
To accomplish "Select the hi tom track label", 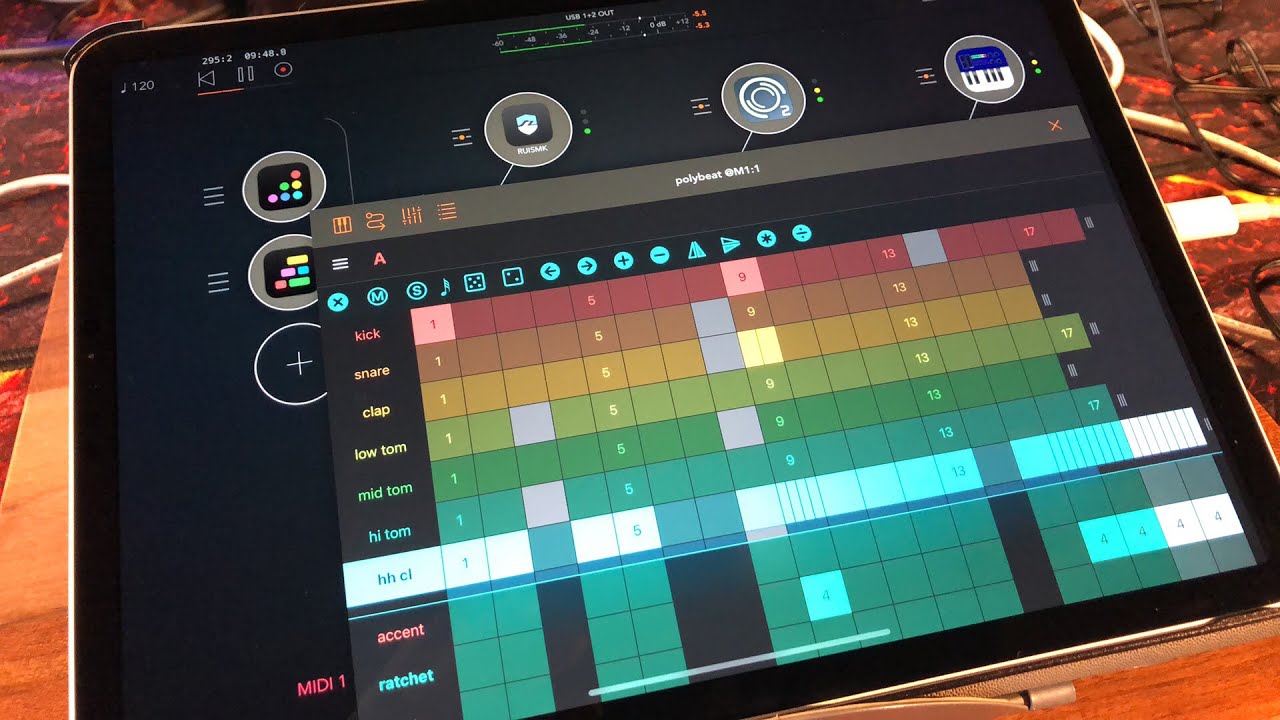I will click(389, 534).
